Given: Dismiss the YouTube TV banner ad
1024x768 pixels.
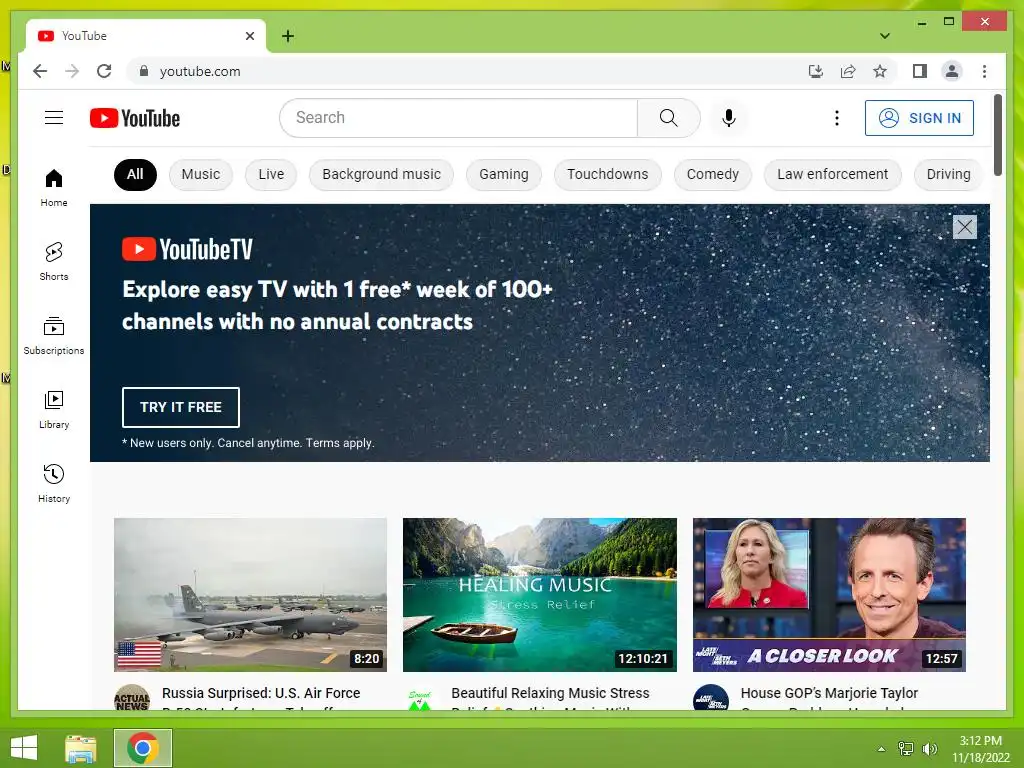Looking at the screenshot, I should point(965,227).
